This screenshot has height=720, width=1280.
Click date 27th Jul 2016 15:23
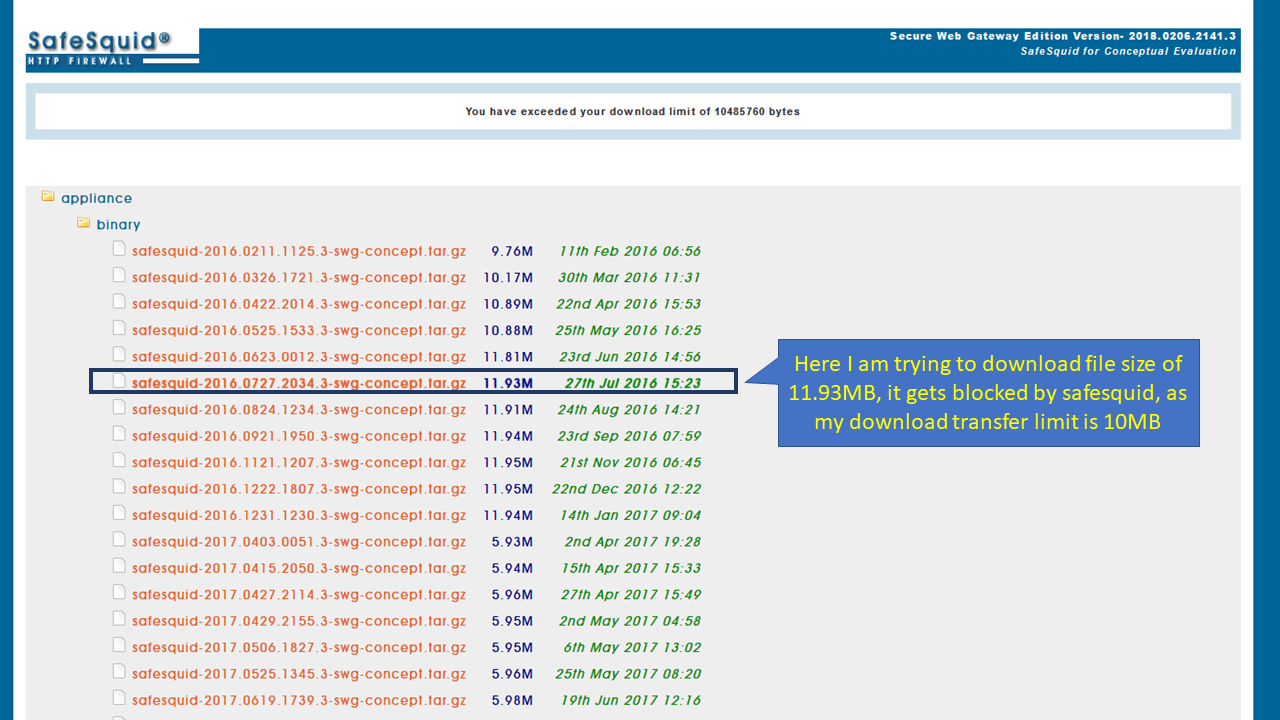pos(633,383)
